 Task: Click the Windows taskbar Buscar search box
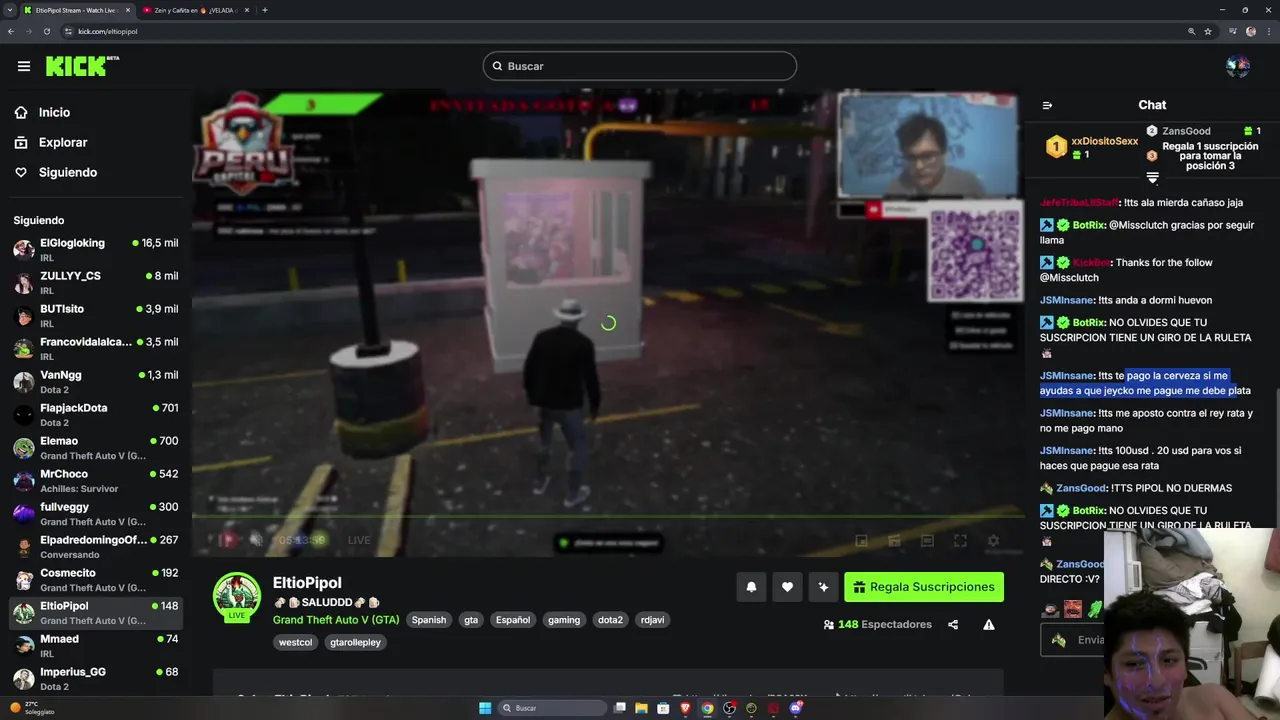click(x=552, y=708)
